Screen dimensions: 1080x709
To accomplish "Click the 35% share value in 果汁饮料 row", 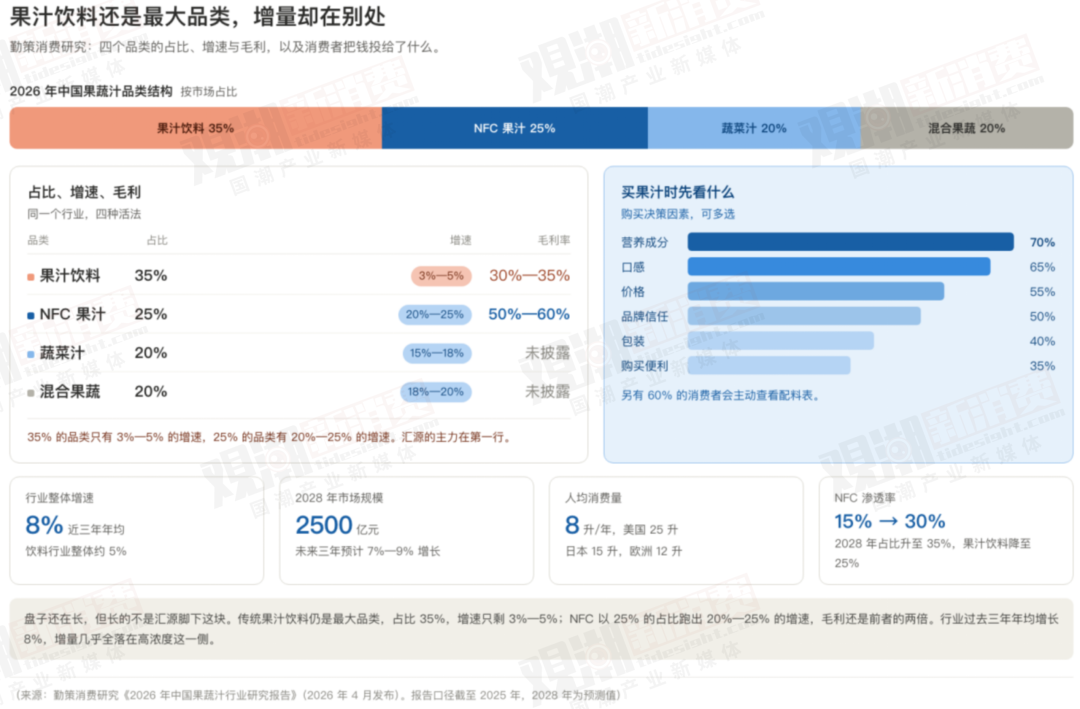I will pos(151,276).
